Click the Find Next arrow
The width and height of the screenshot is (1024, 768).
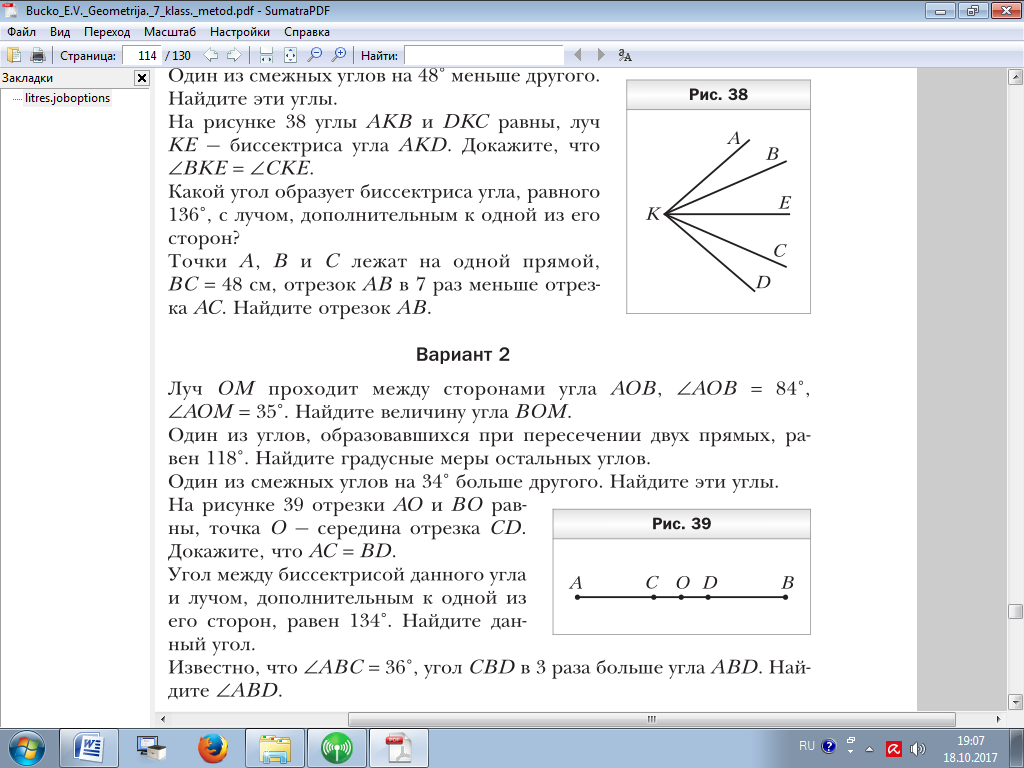(601, 56)
